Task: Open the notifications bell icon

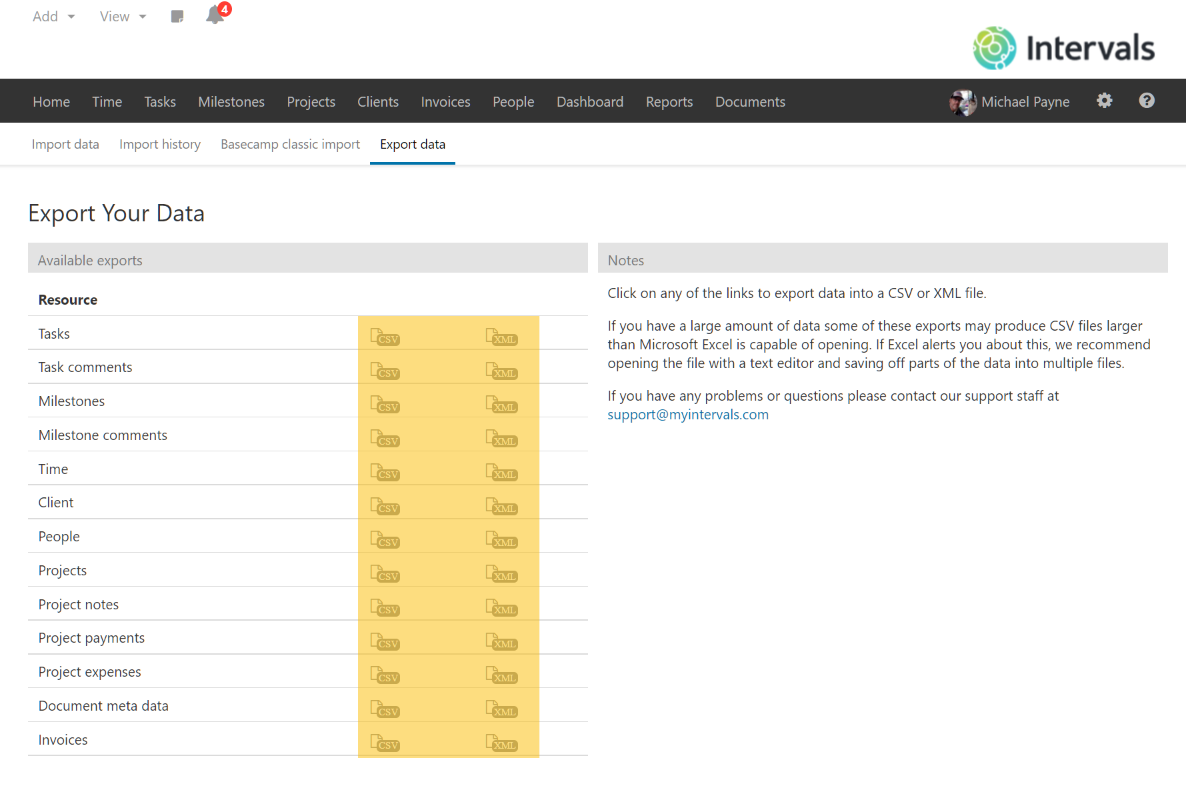Action: [215, 16]
